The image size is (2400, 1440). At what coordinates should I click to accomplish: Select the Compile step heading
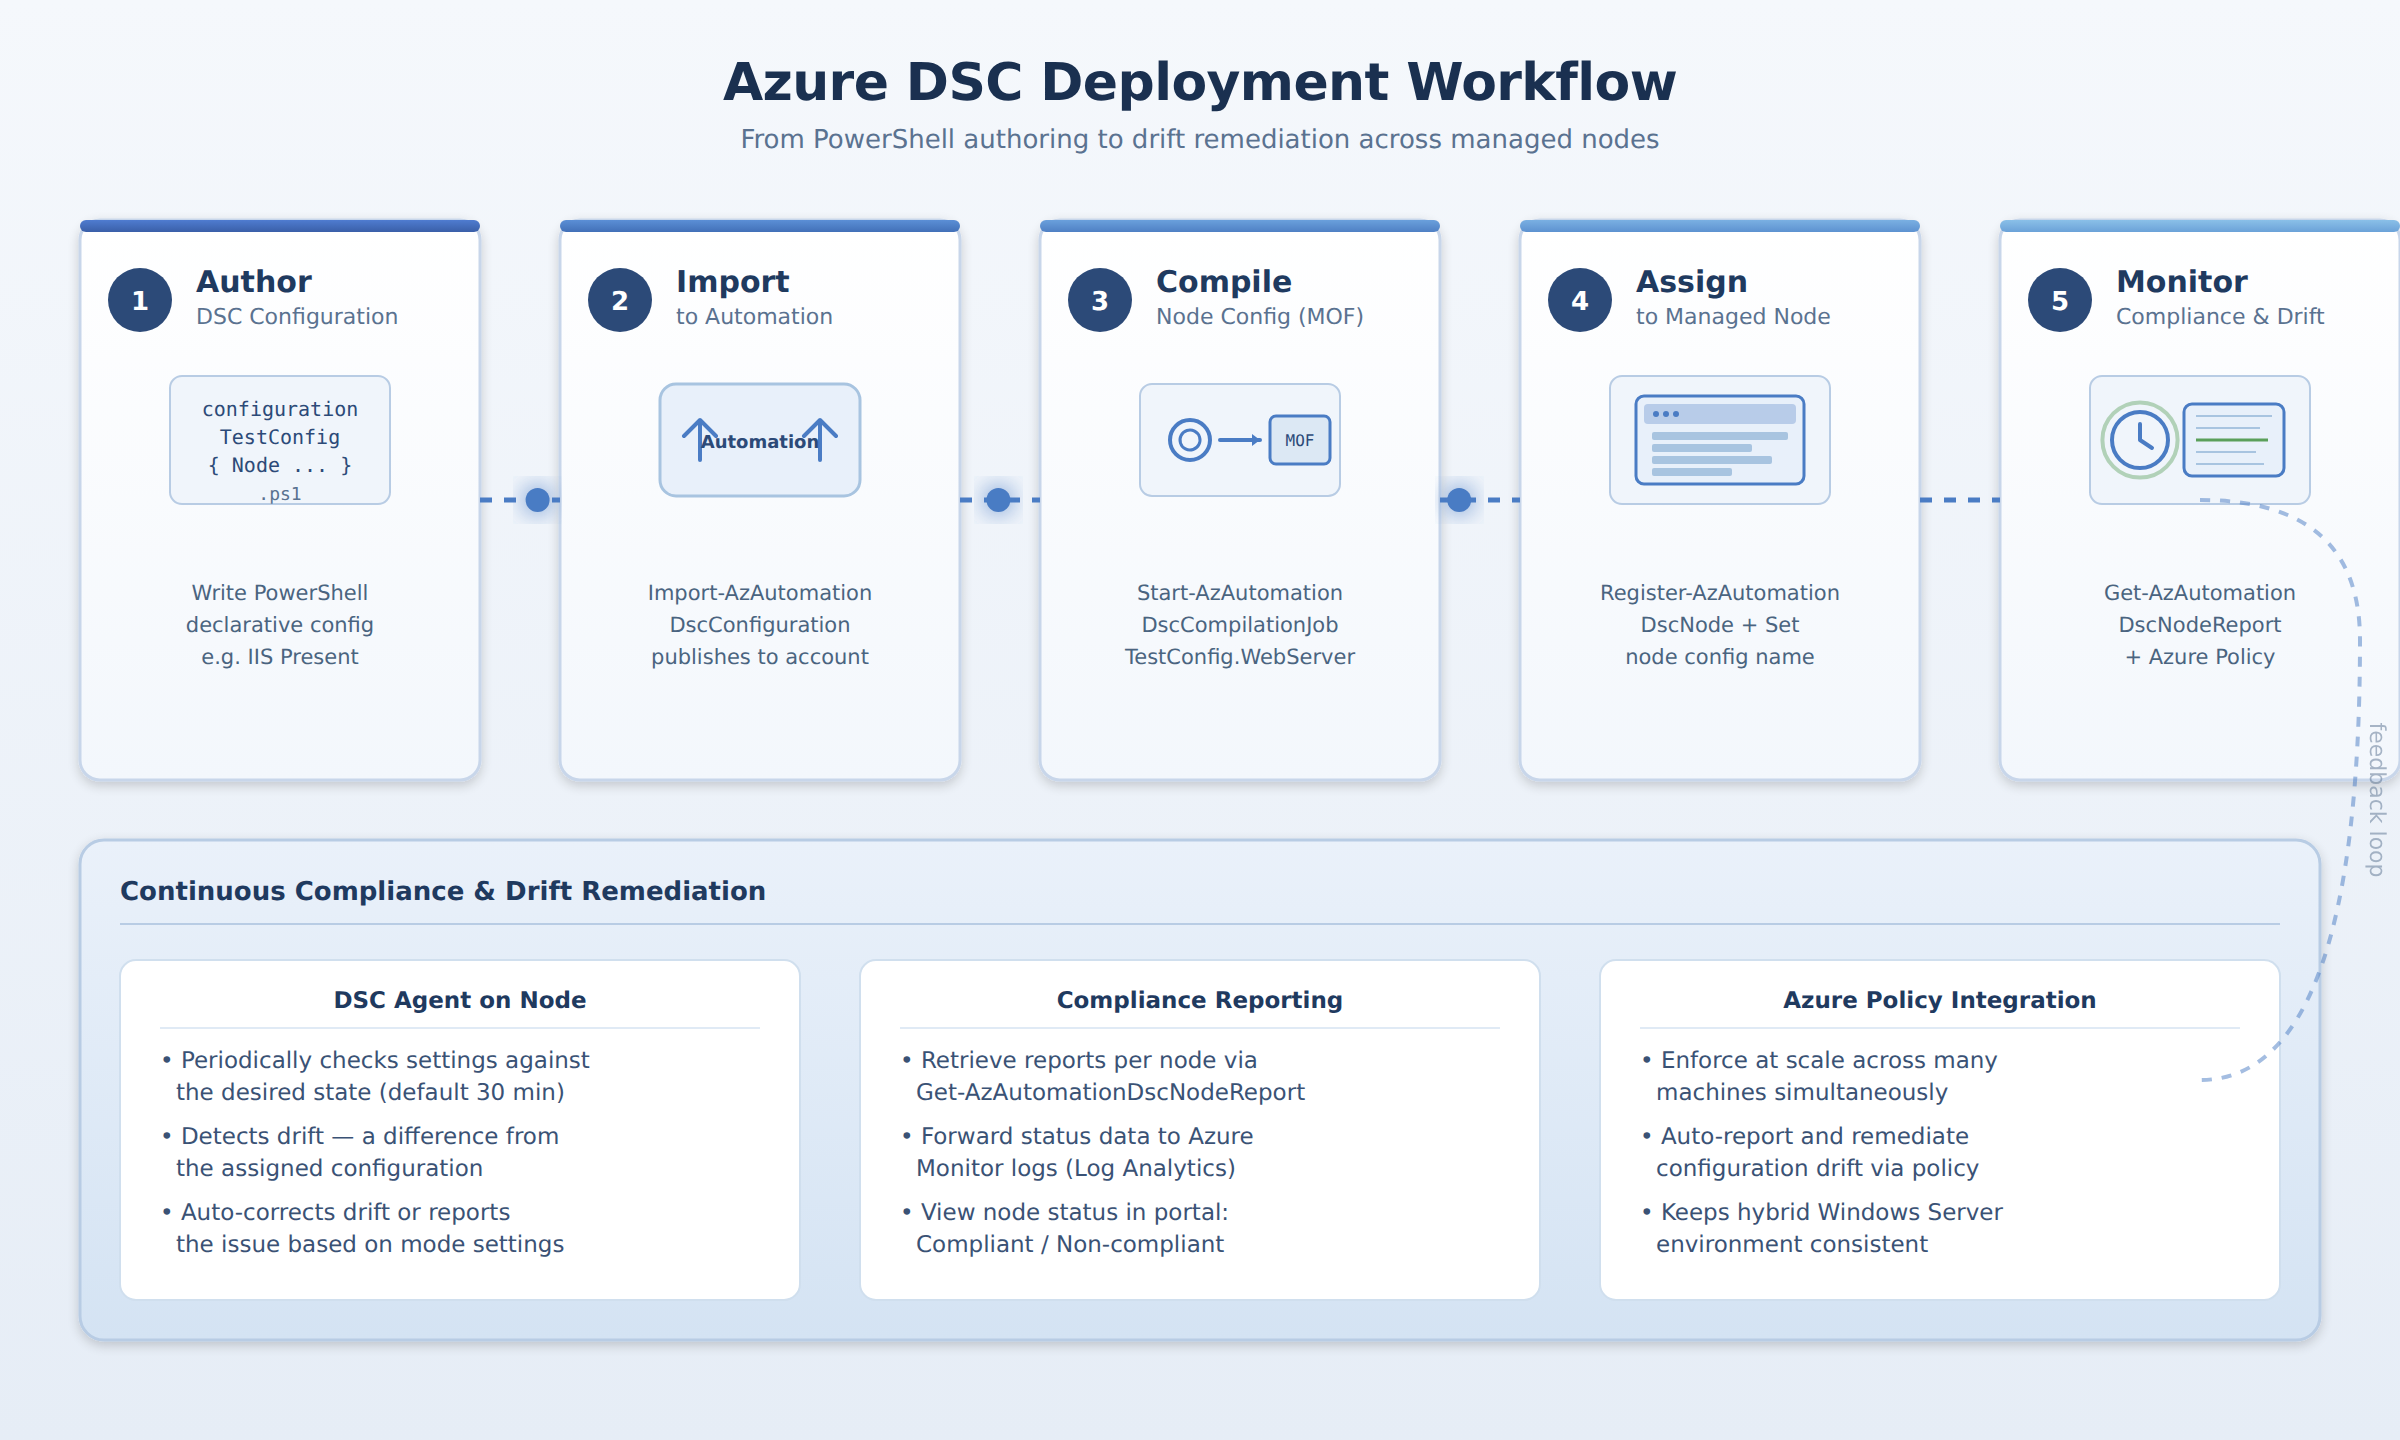[1224, 281]
